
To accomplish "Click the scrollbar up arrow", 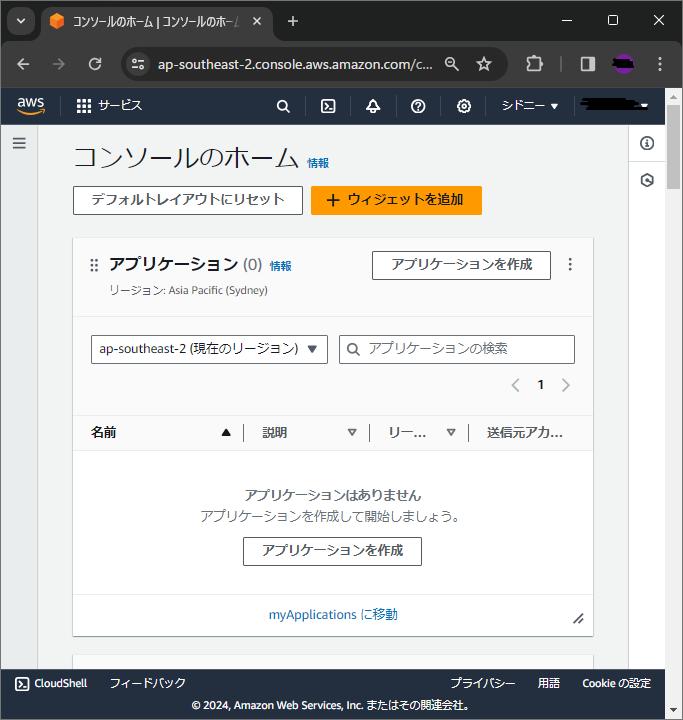I will (x=673, y=97).
